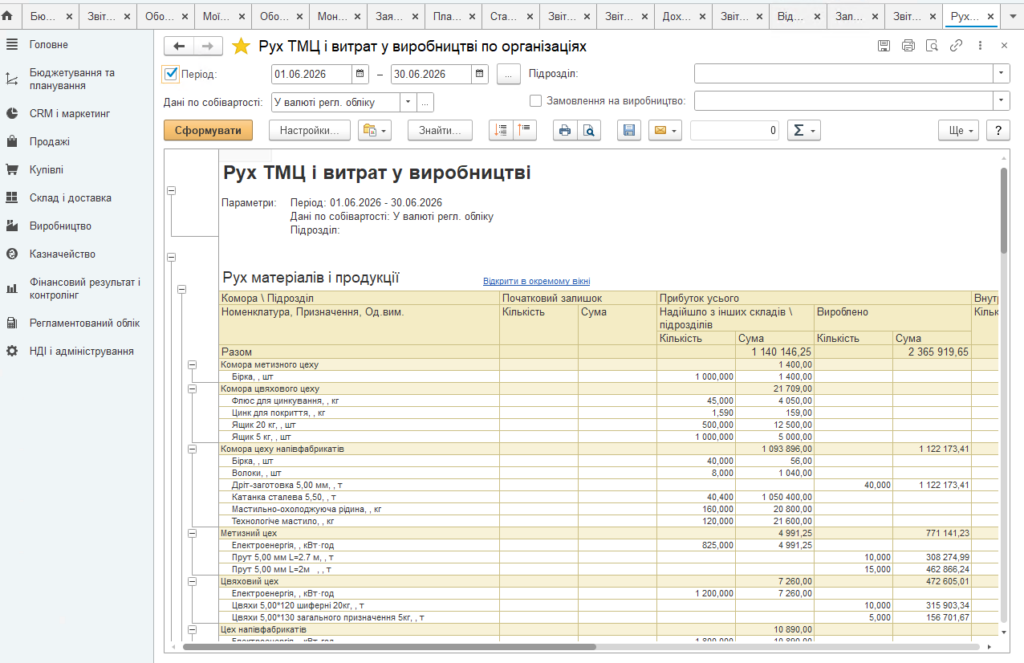Viewport: 1024px width, 663px height.
Task: Open report variants dropdown button
Action: point(374,130)
